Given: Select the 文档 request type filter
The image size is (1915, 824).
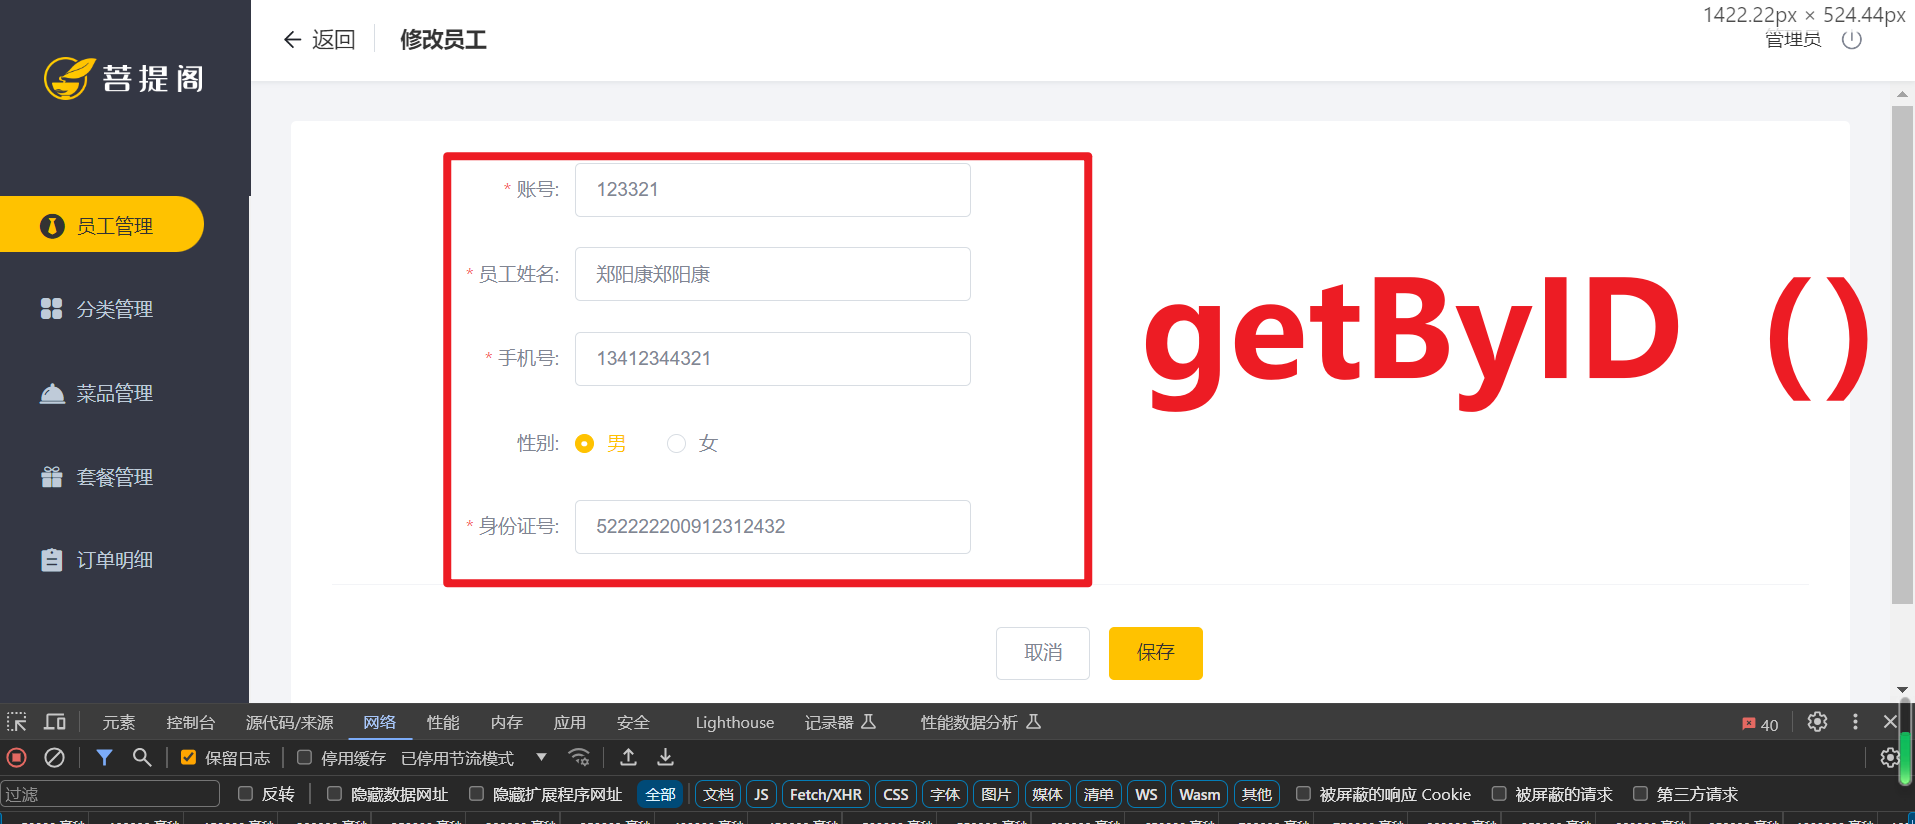Looking at the screenshot, I should tap(718, 794).
